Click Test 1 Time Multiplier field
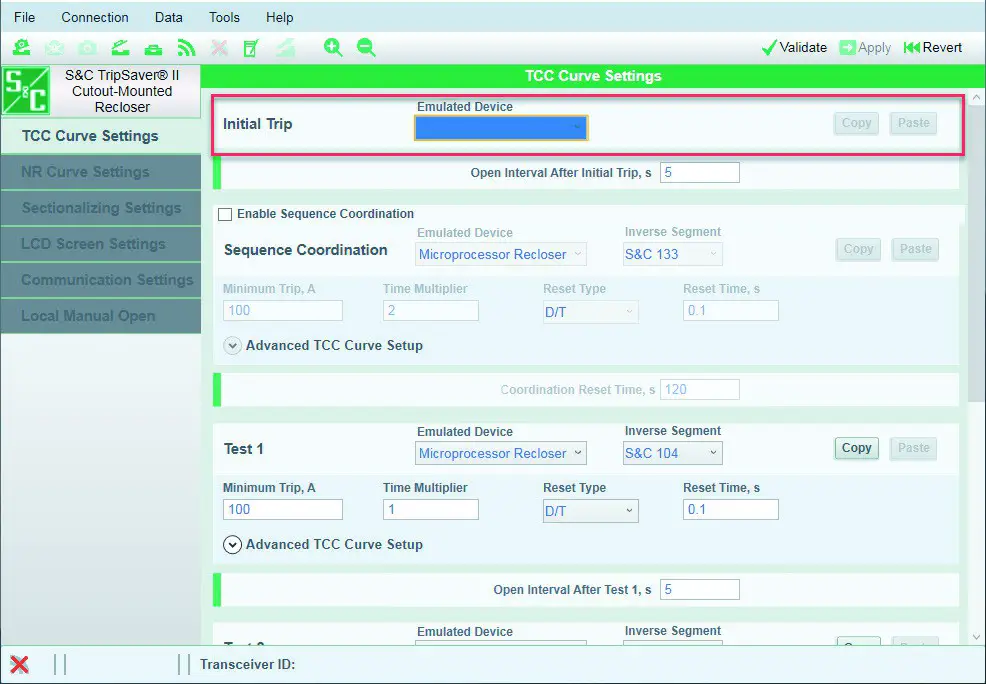 (430, 509)
